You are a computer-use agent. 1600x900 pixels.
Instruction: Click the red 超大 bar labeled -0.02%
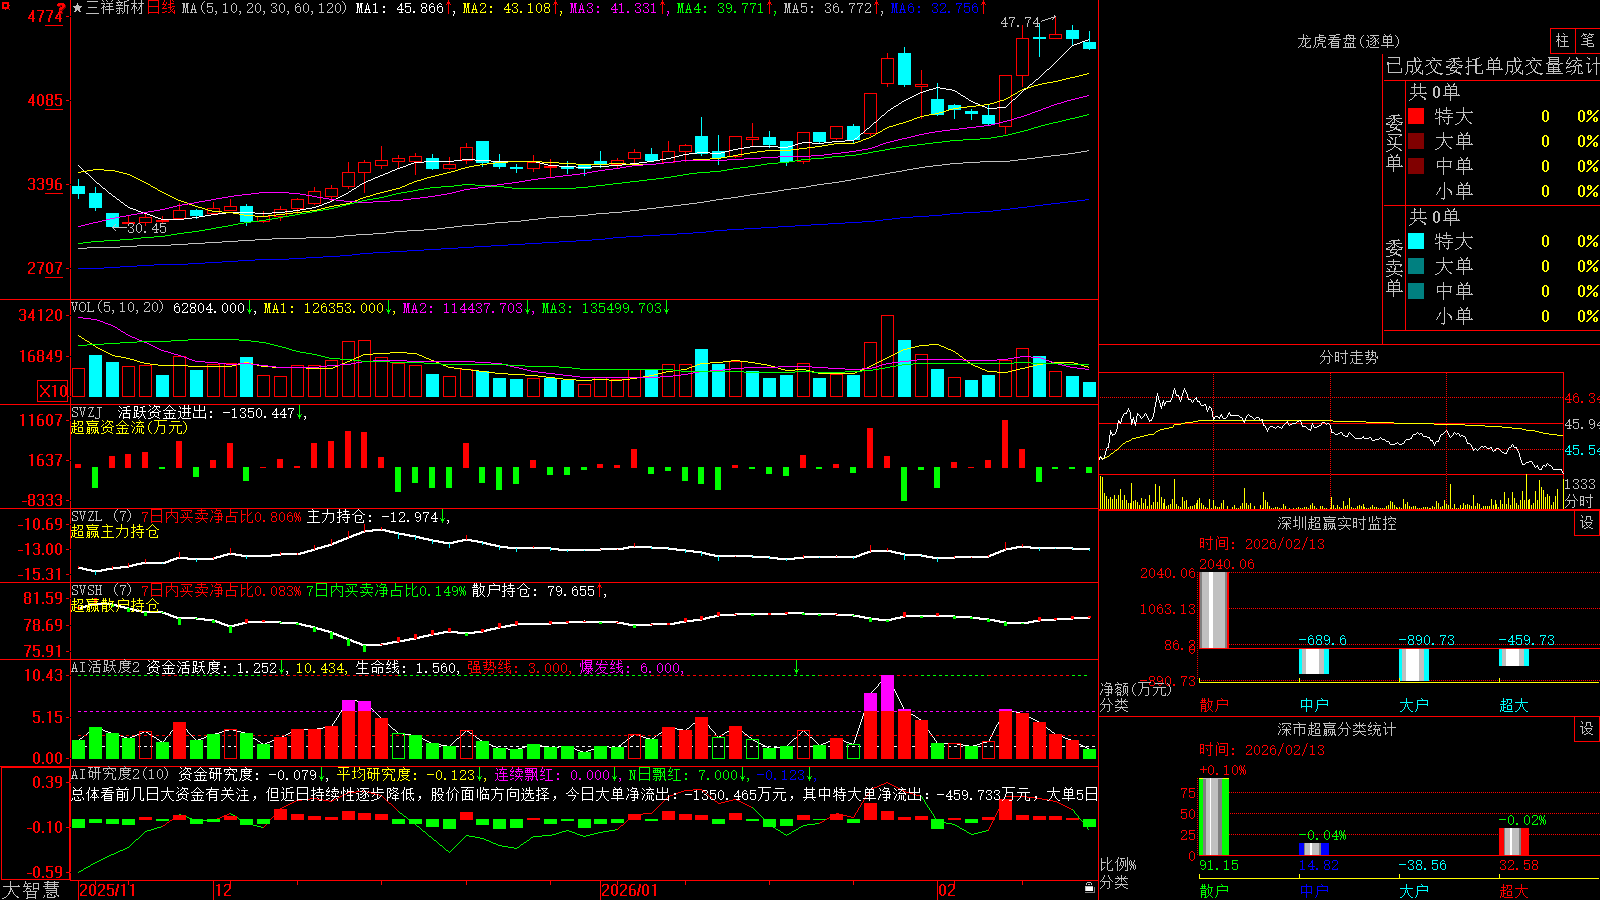[x=1514, y=842]
